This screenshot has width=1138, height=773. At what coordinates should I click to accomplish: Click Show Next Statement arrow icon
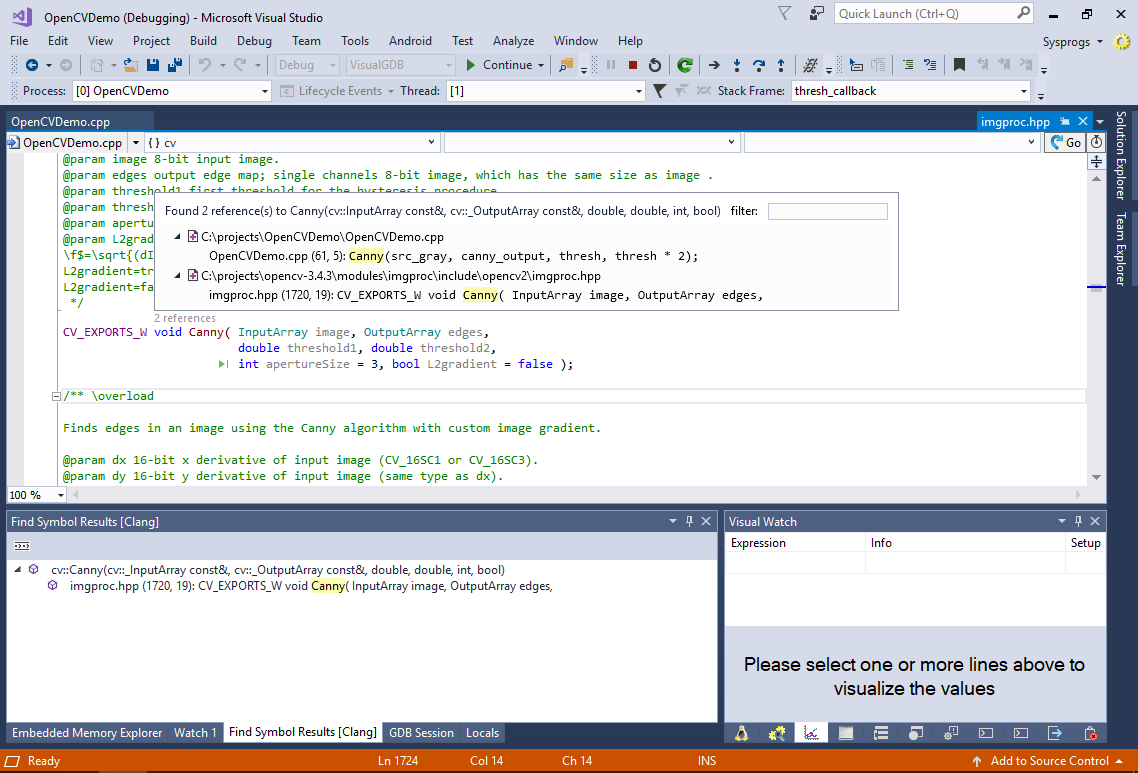pos(714,65)
